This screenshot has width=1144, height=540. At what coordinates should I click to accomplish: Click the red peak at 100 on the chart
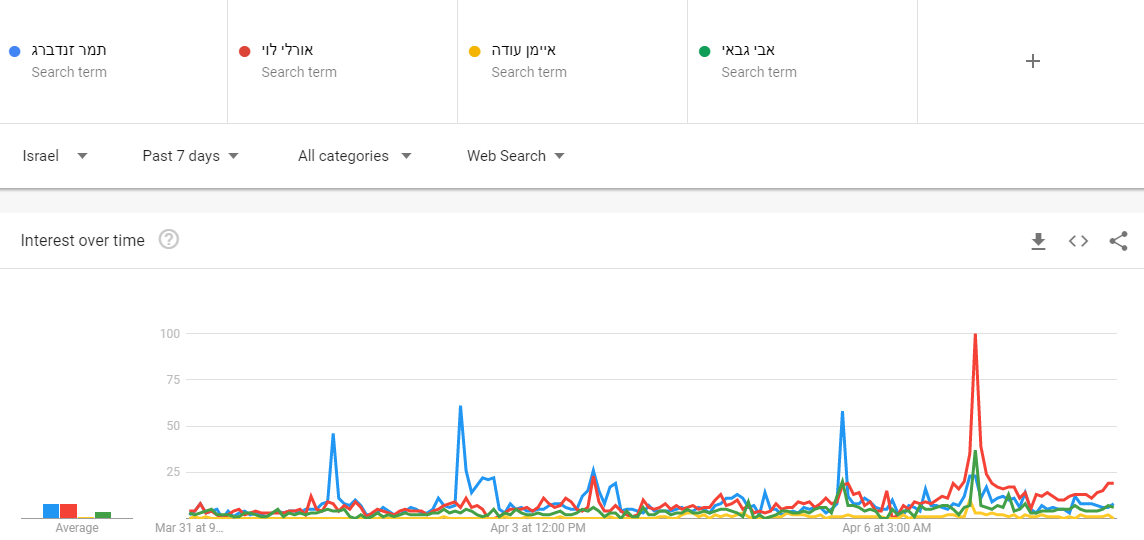975,335
